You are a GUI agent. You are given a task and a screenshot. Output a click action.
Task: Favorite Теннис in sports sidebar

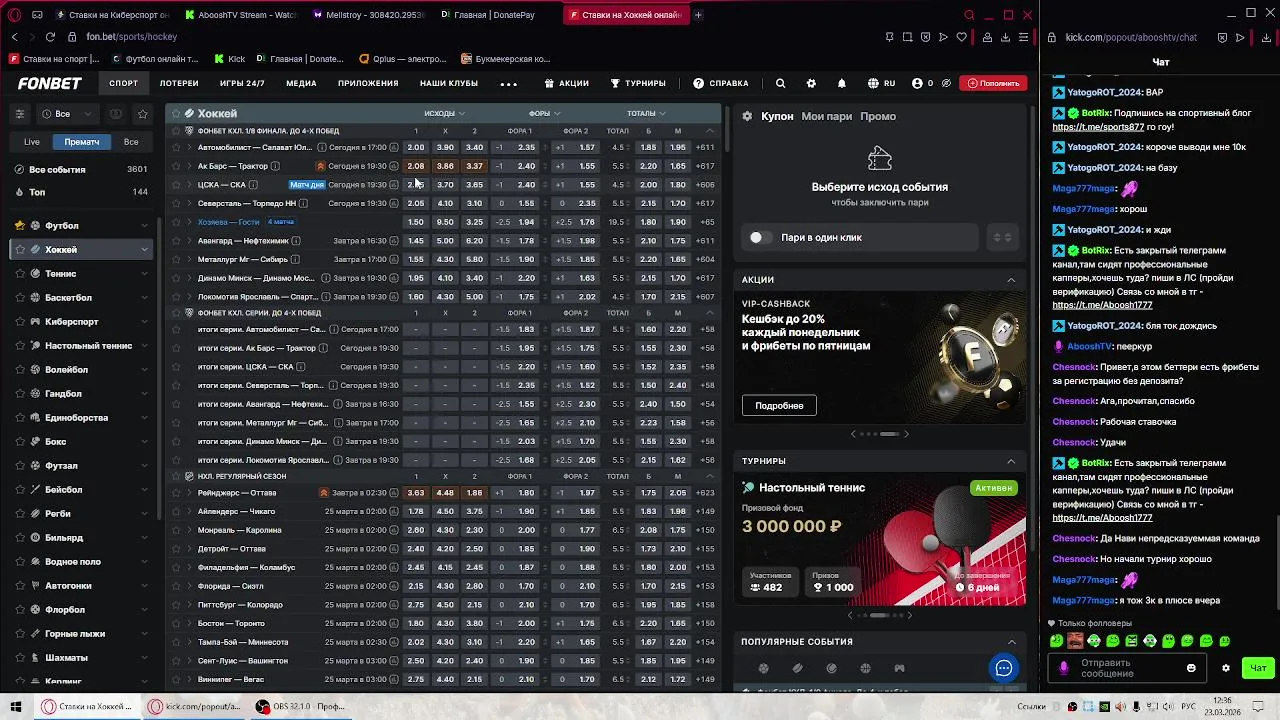tap(20, 274)
